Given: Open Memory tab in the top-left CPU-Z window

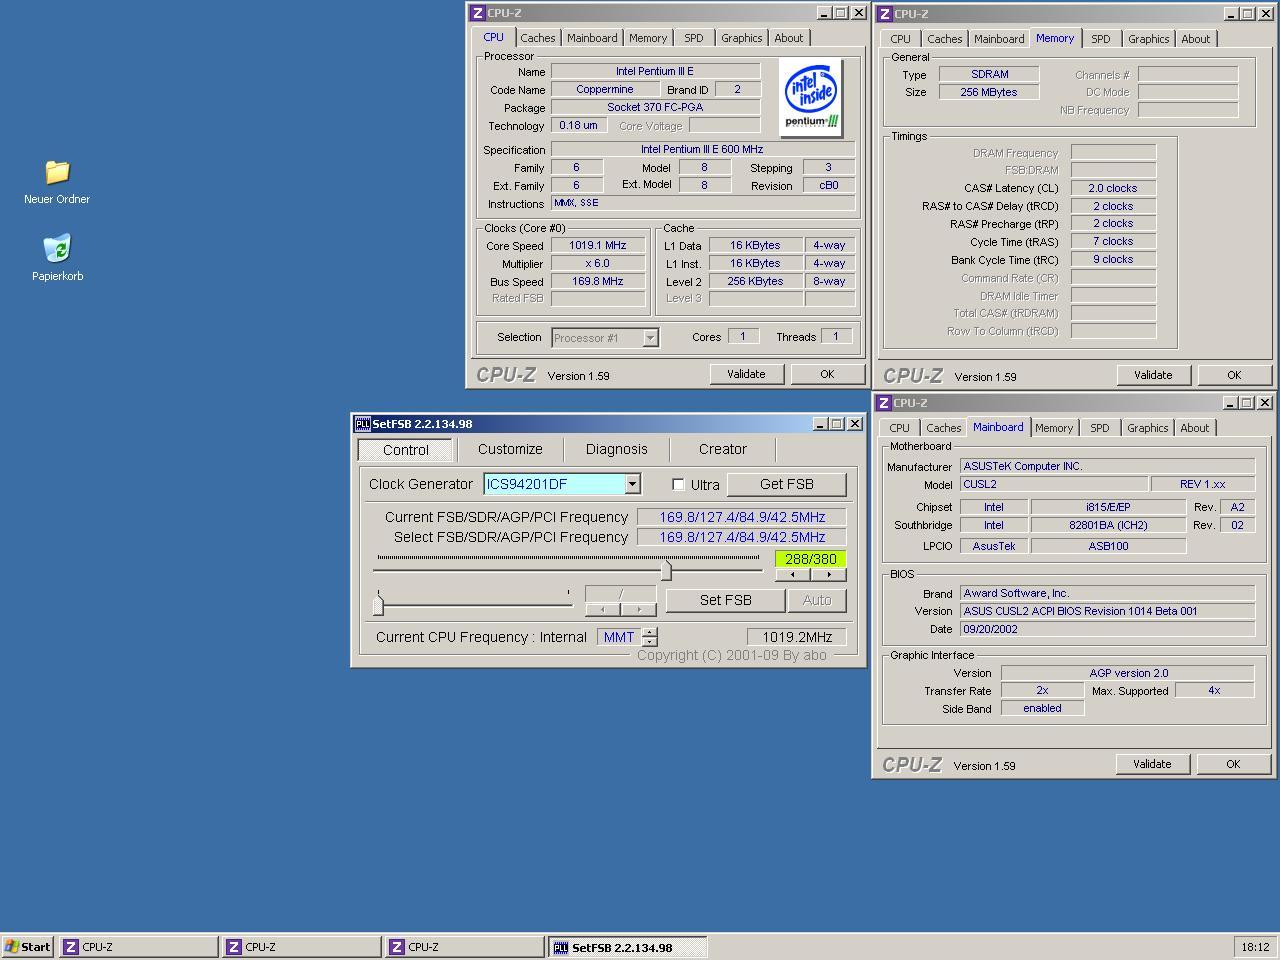Looking at the screenshot, I should [648, 38].
